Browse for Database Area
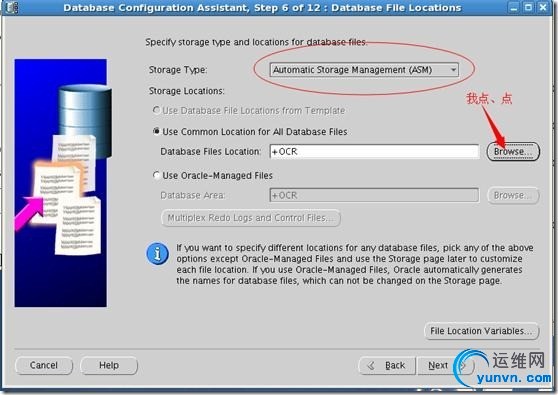This screenshot has height=395, width=558. click(513, 195)
